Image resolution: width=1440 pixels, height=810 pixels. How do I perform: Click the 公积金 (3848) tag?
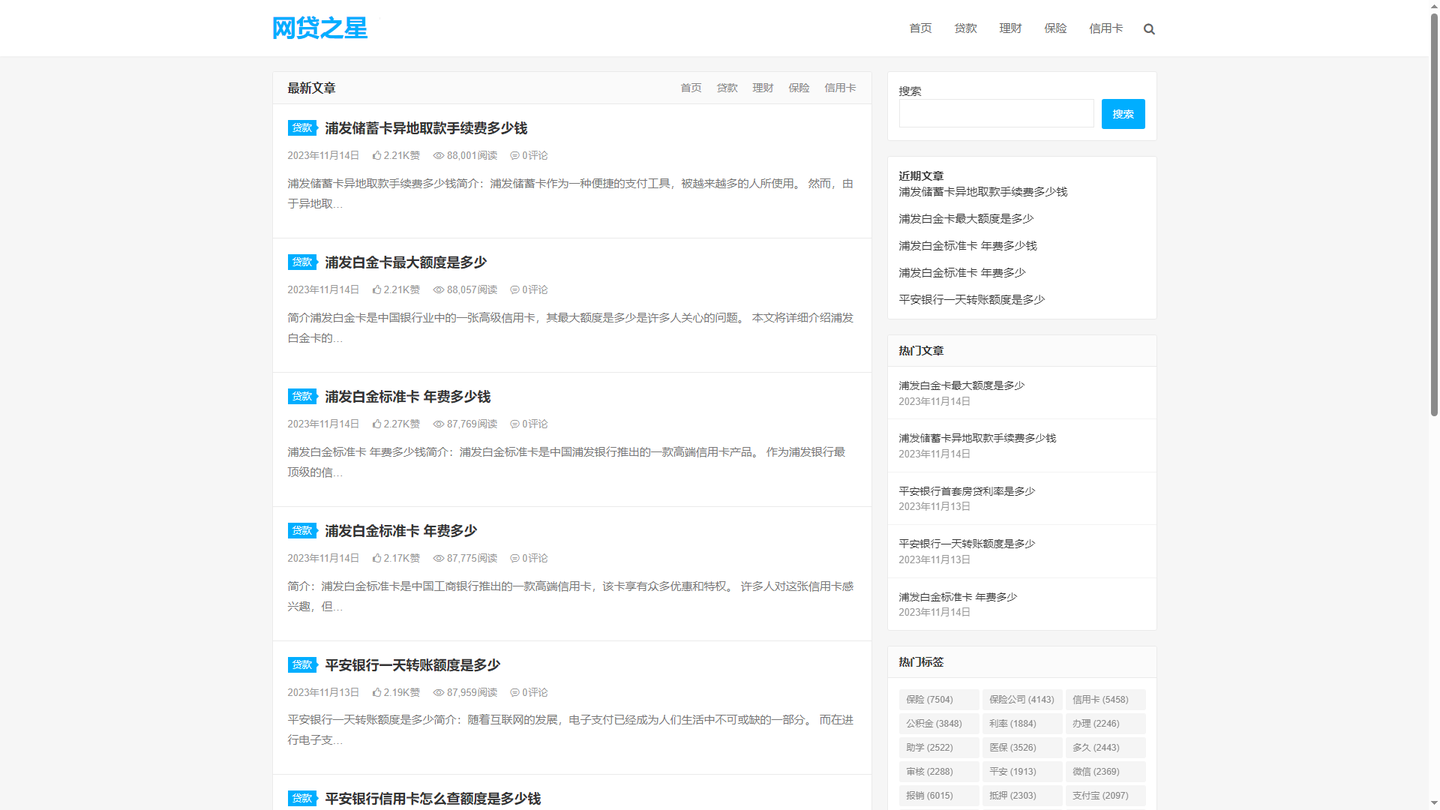point(938,724)
